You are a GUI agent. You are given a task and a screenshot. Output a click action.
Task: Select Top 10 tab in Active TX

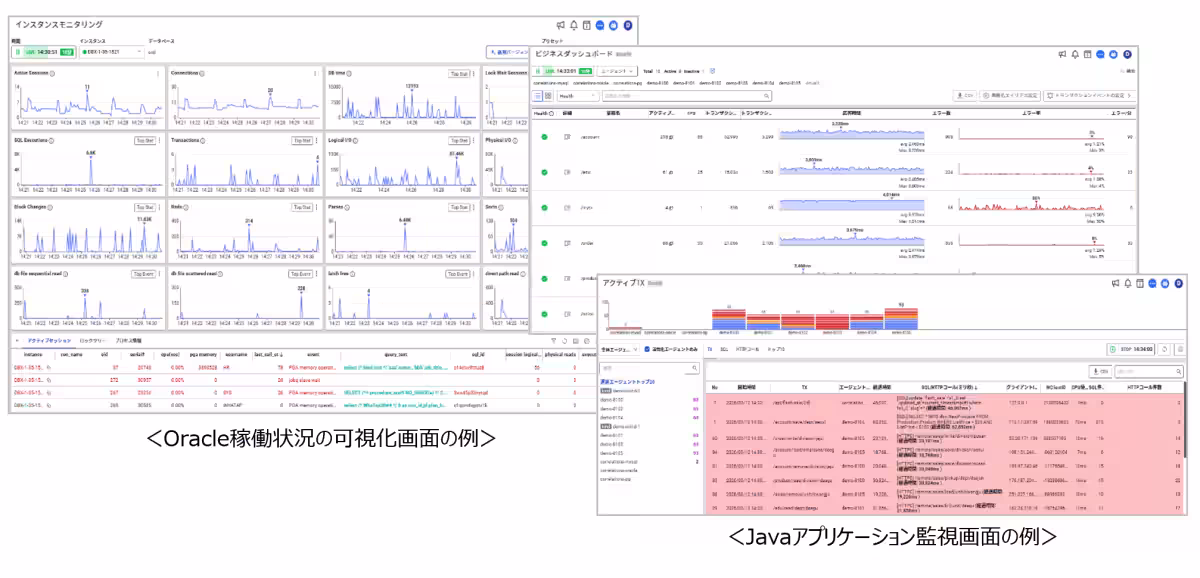coord(776,349)
